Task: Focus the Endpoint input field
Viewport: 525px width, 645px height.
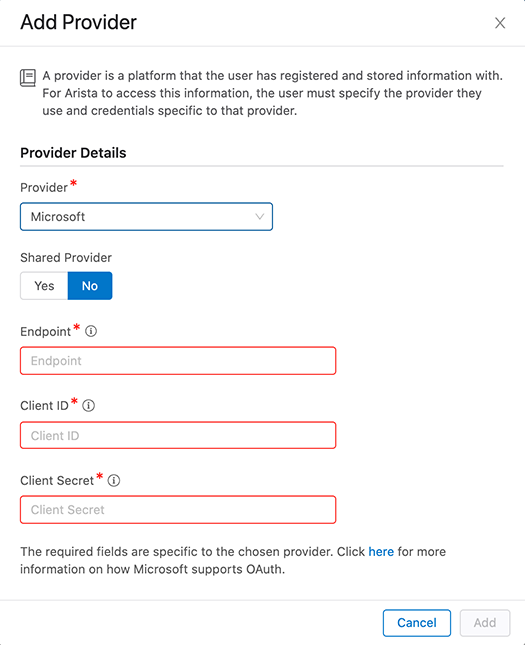Action: pos(178,361)
